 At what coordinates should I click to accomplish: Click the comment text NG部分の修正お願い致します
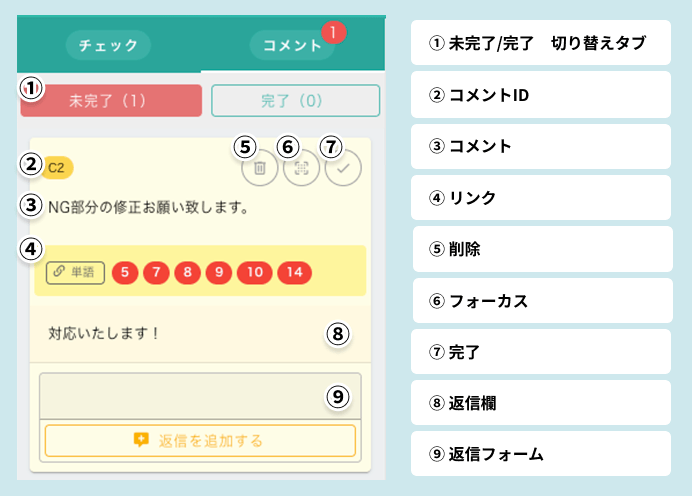click(148, 208)
